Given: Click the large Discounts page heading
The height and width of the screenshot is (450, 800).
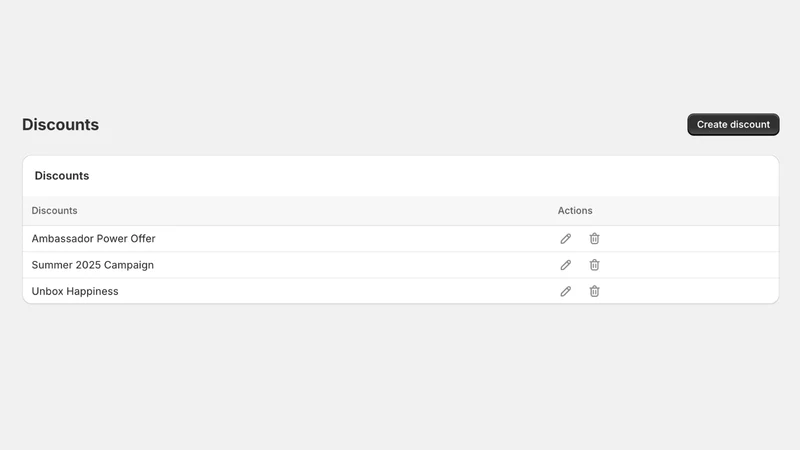Looking at the screenshot, I should click(x=60, y=124).
